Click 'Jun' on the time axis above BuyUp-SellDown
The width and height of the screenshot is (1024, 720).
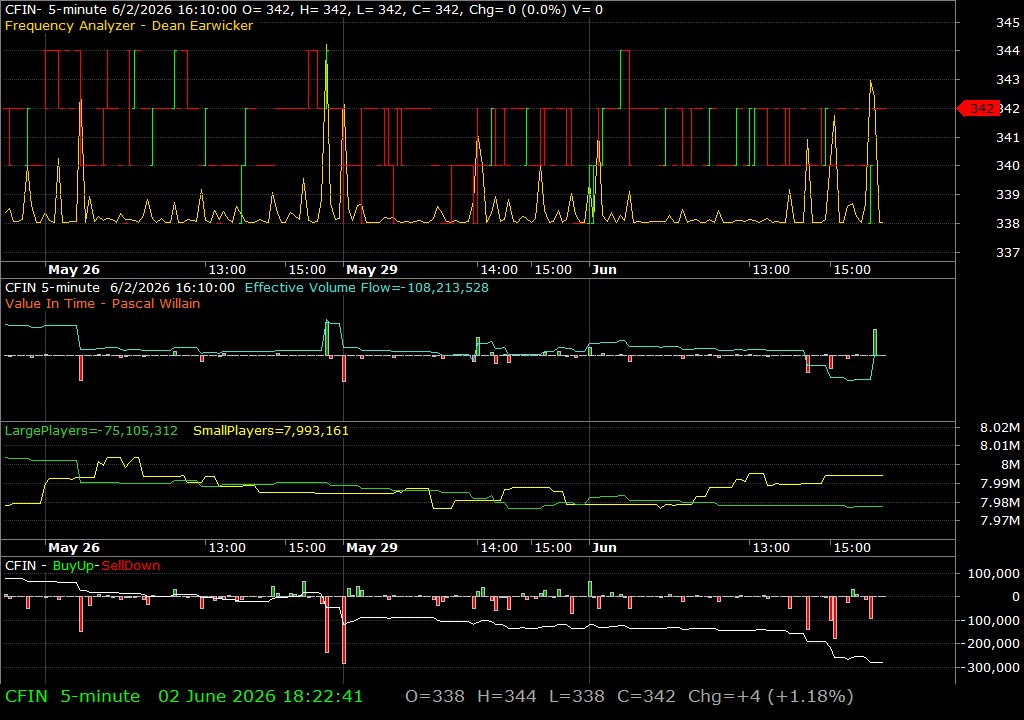[604, 548]
